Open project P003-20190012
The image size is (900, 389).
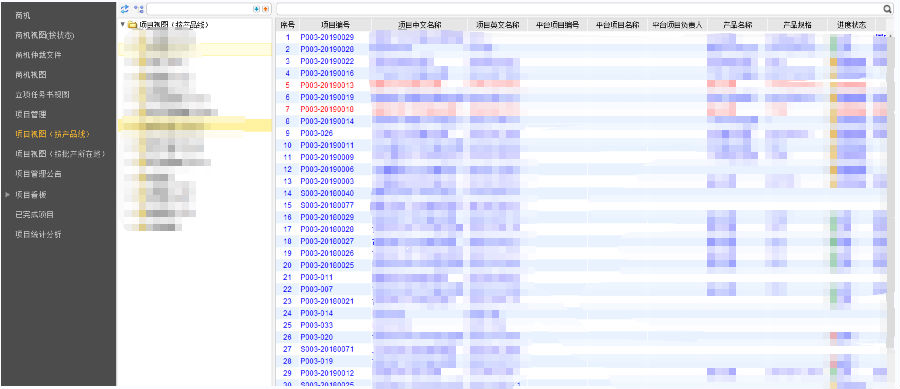[327, 374]
